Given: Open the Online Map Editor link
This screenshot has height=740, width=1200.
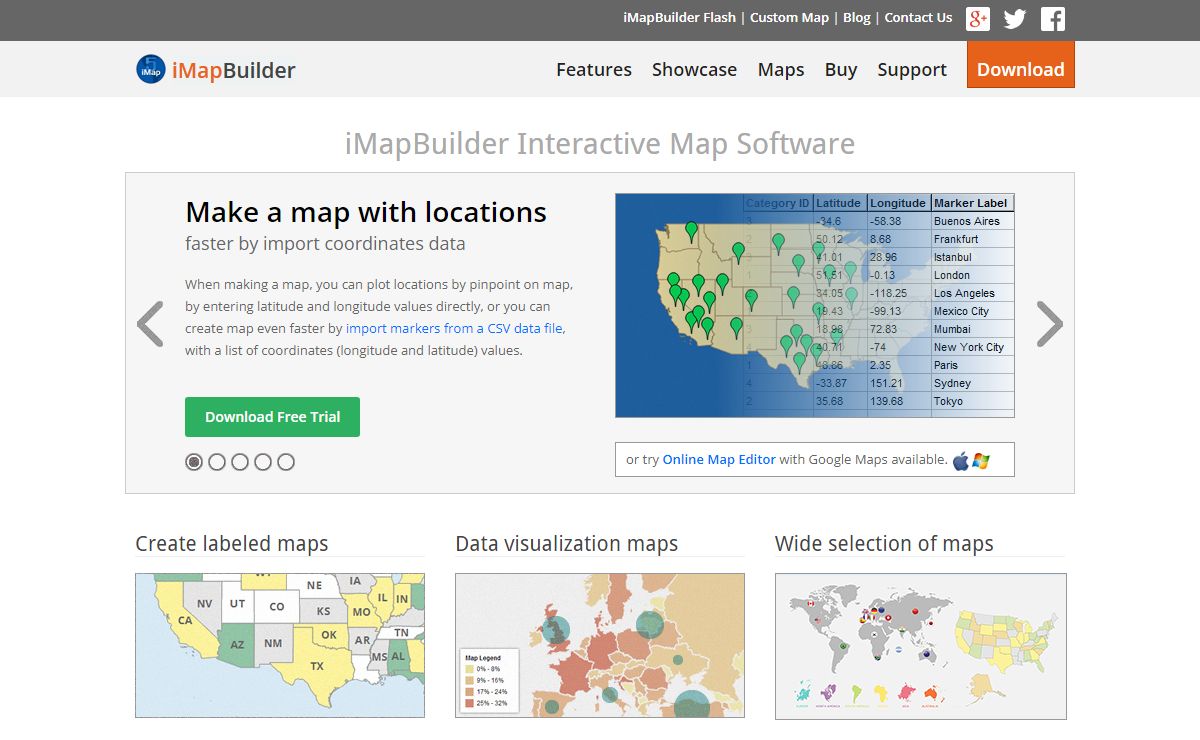Looking at the screenshot, I should pos(719,460).
